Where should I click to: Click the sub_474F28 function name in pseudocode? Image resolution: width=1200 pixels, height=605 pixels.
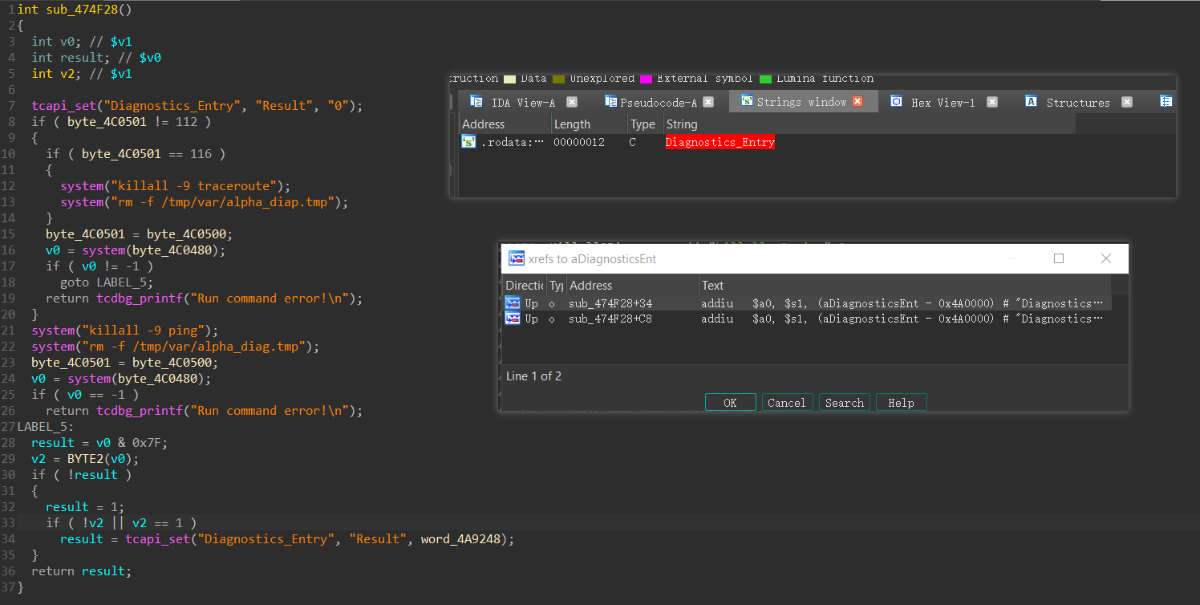[82, 9]
